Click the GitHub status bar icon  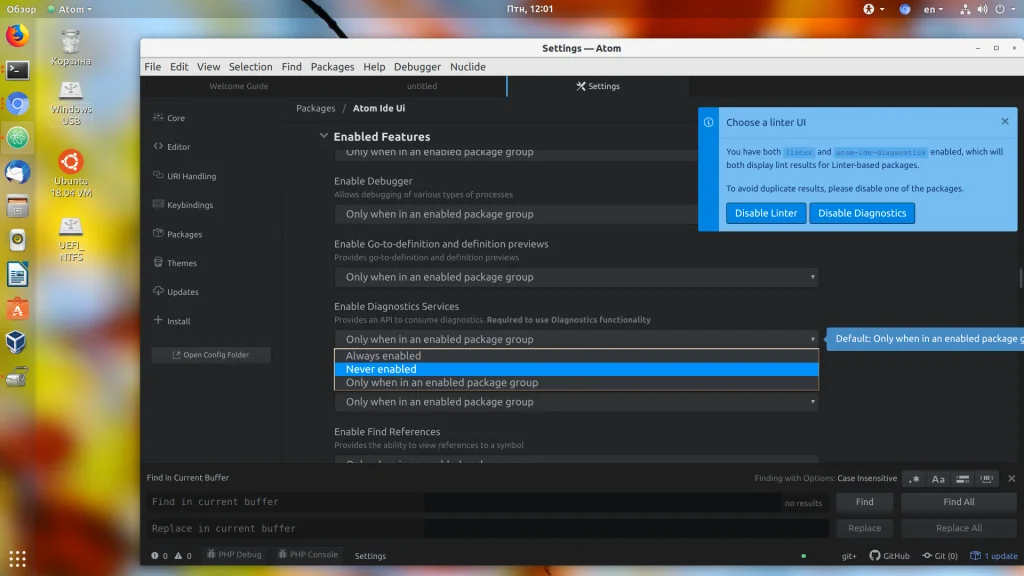pyautogui.click(x=889, y=556)
